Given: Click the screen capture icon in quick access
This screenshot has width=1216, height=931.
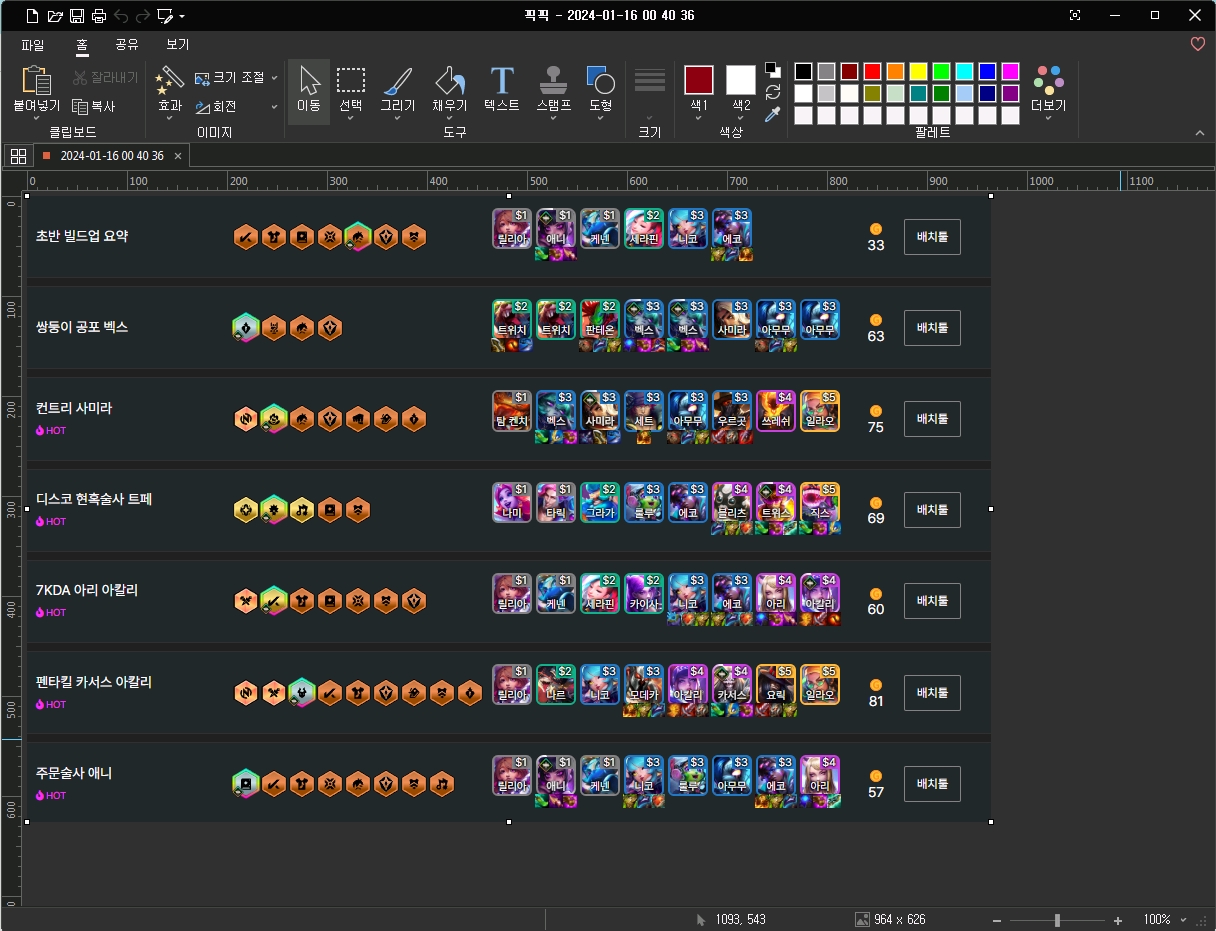Looking at the screenshot, I should tap(165, 16).
